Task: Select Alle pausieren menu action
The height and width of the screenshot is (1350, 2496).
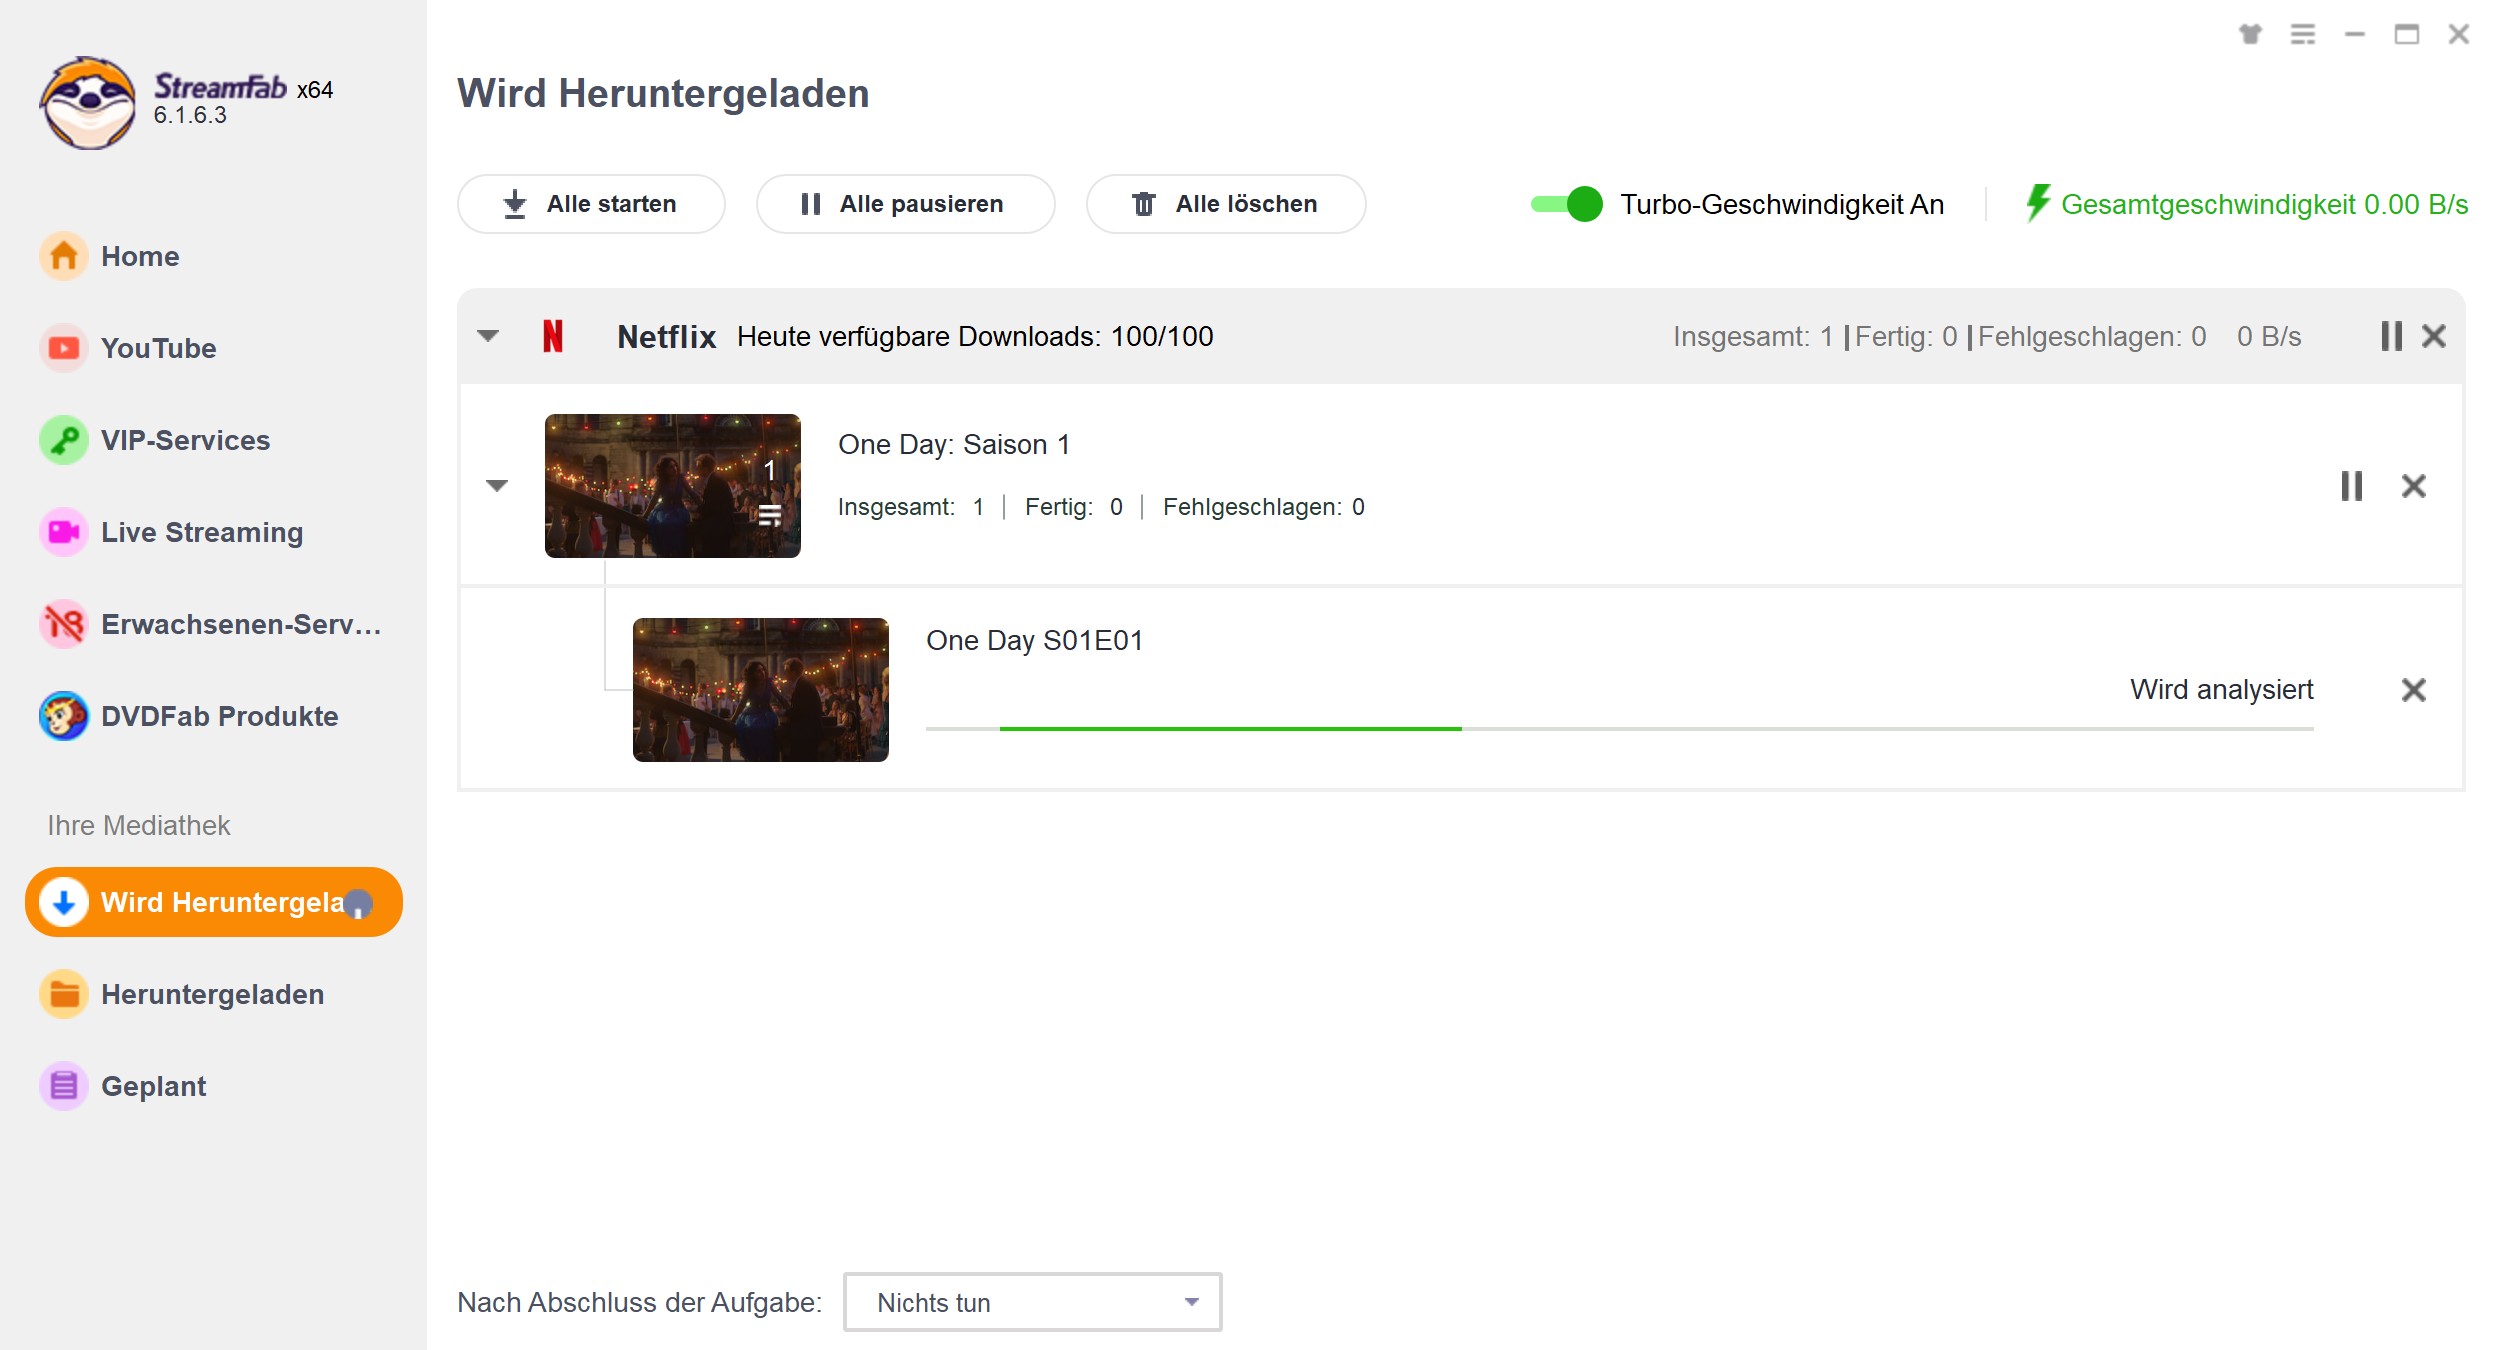Action: tap(904, 204)
